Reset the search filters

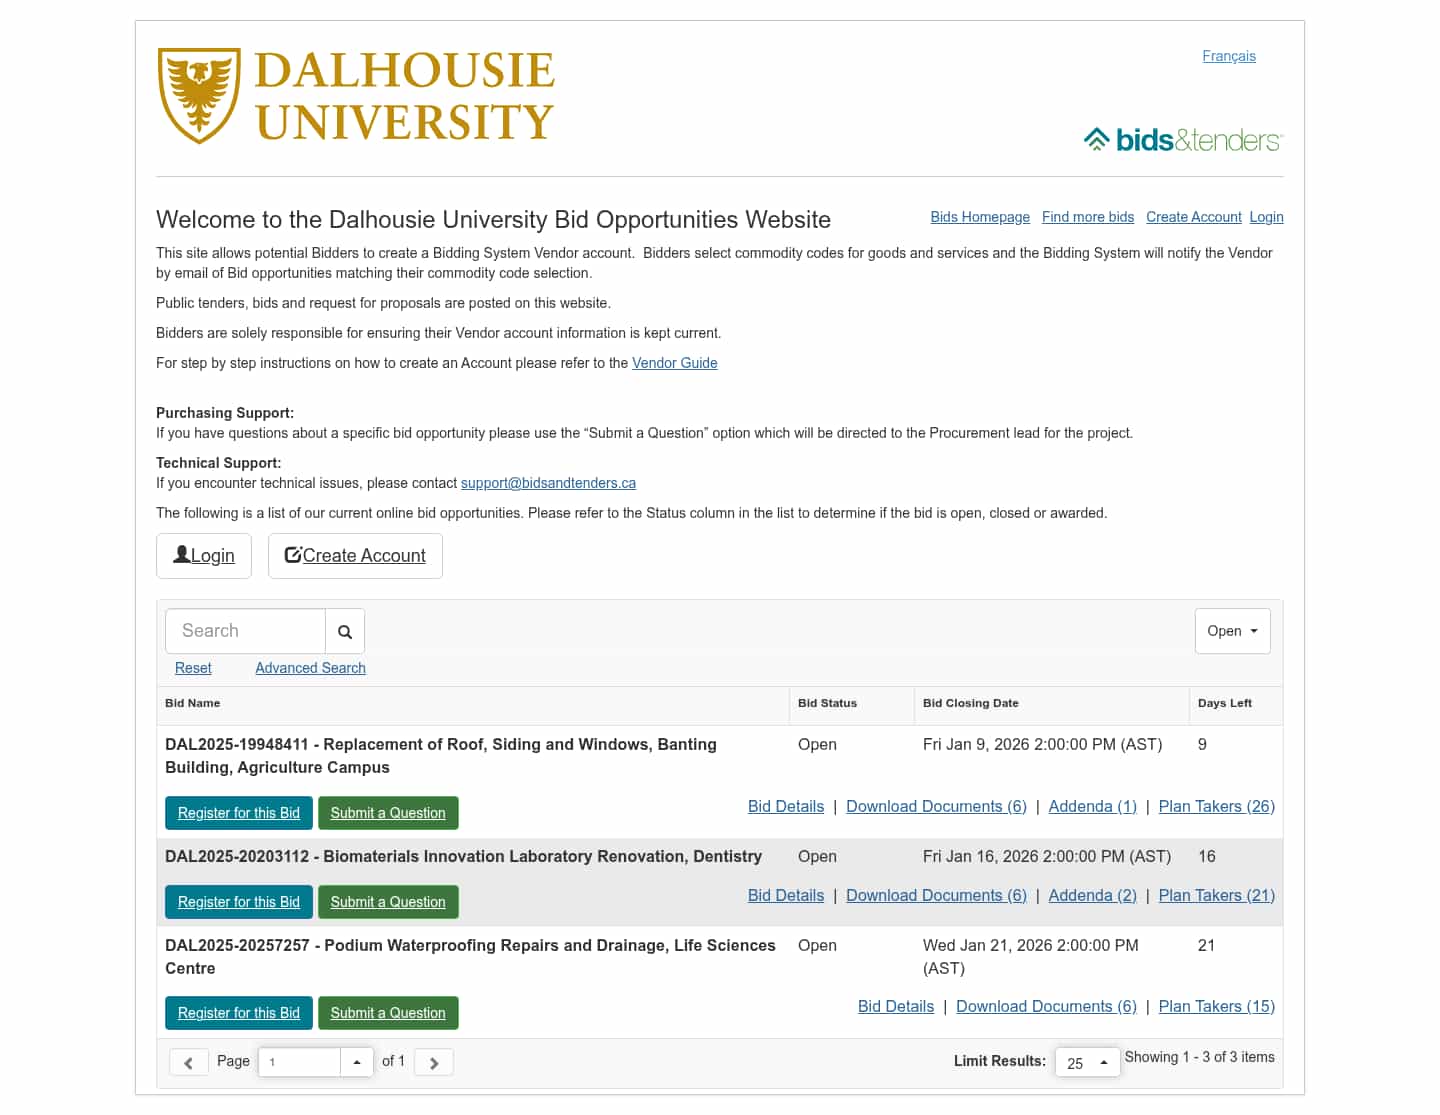[x=193, y=668]
